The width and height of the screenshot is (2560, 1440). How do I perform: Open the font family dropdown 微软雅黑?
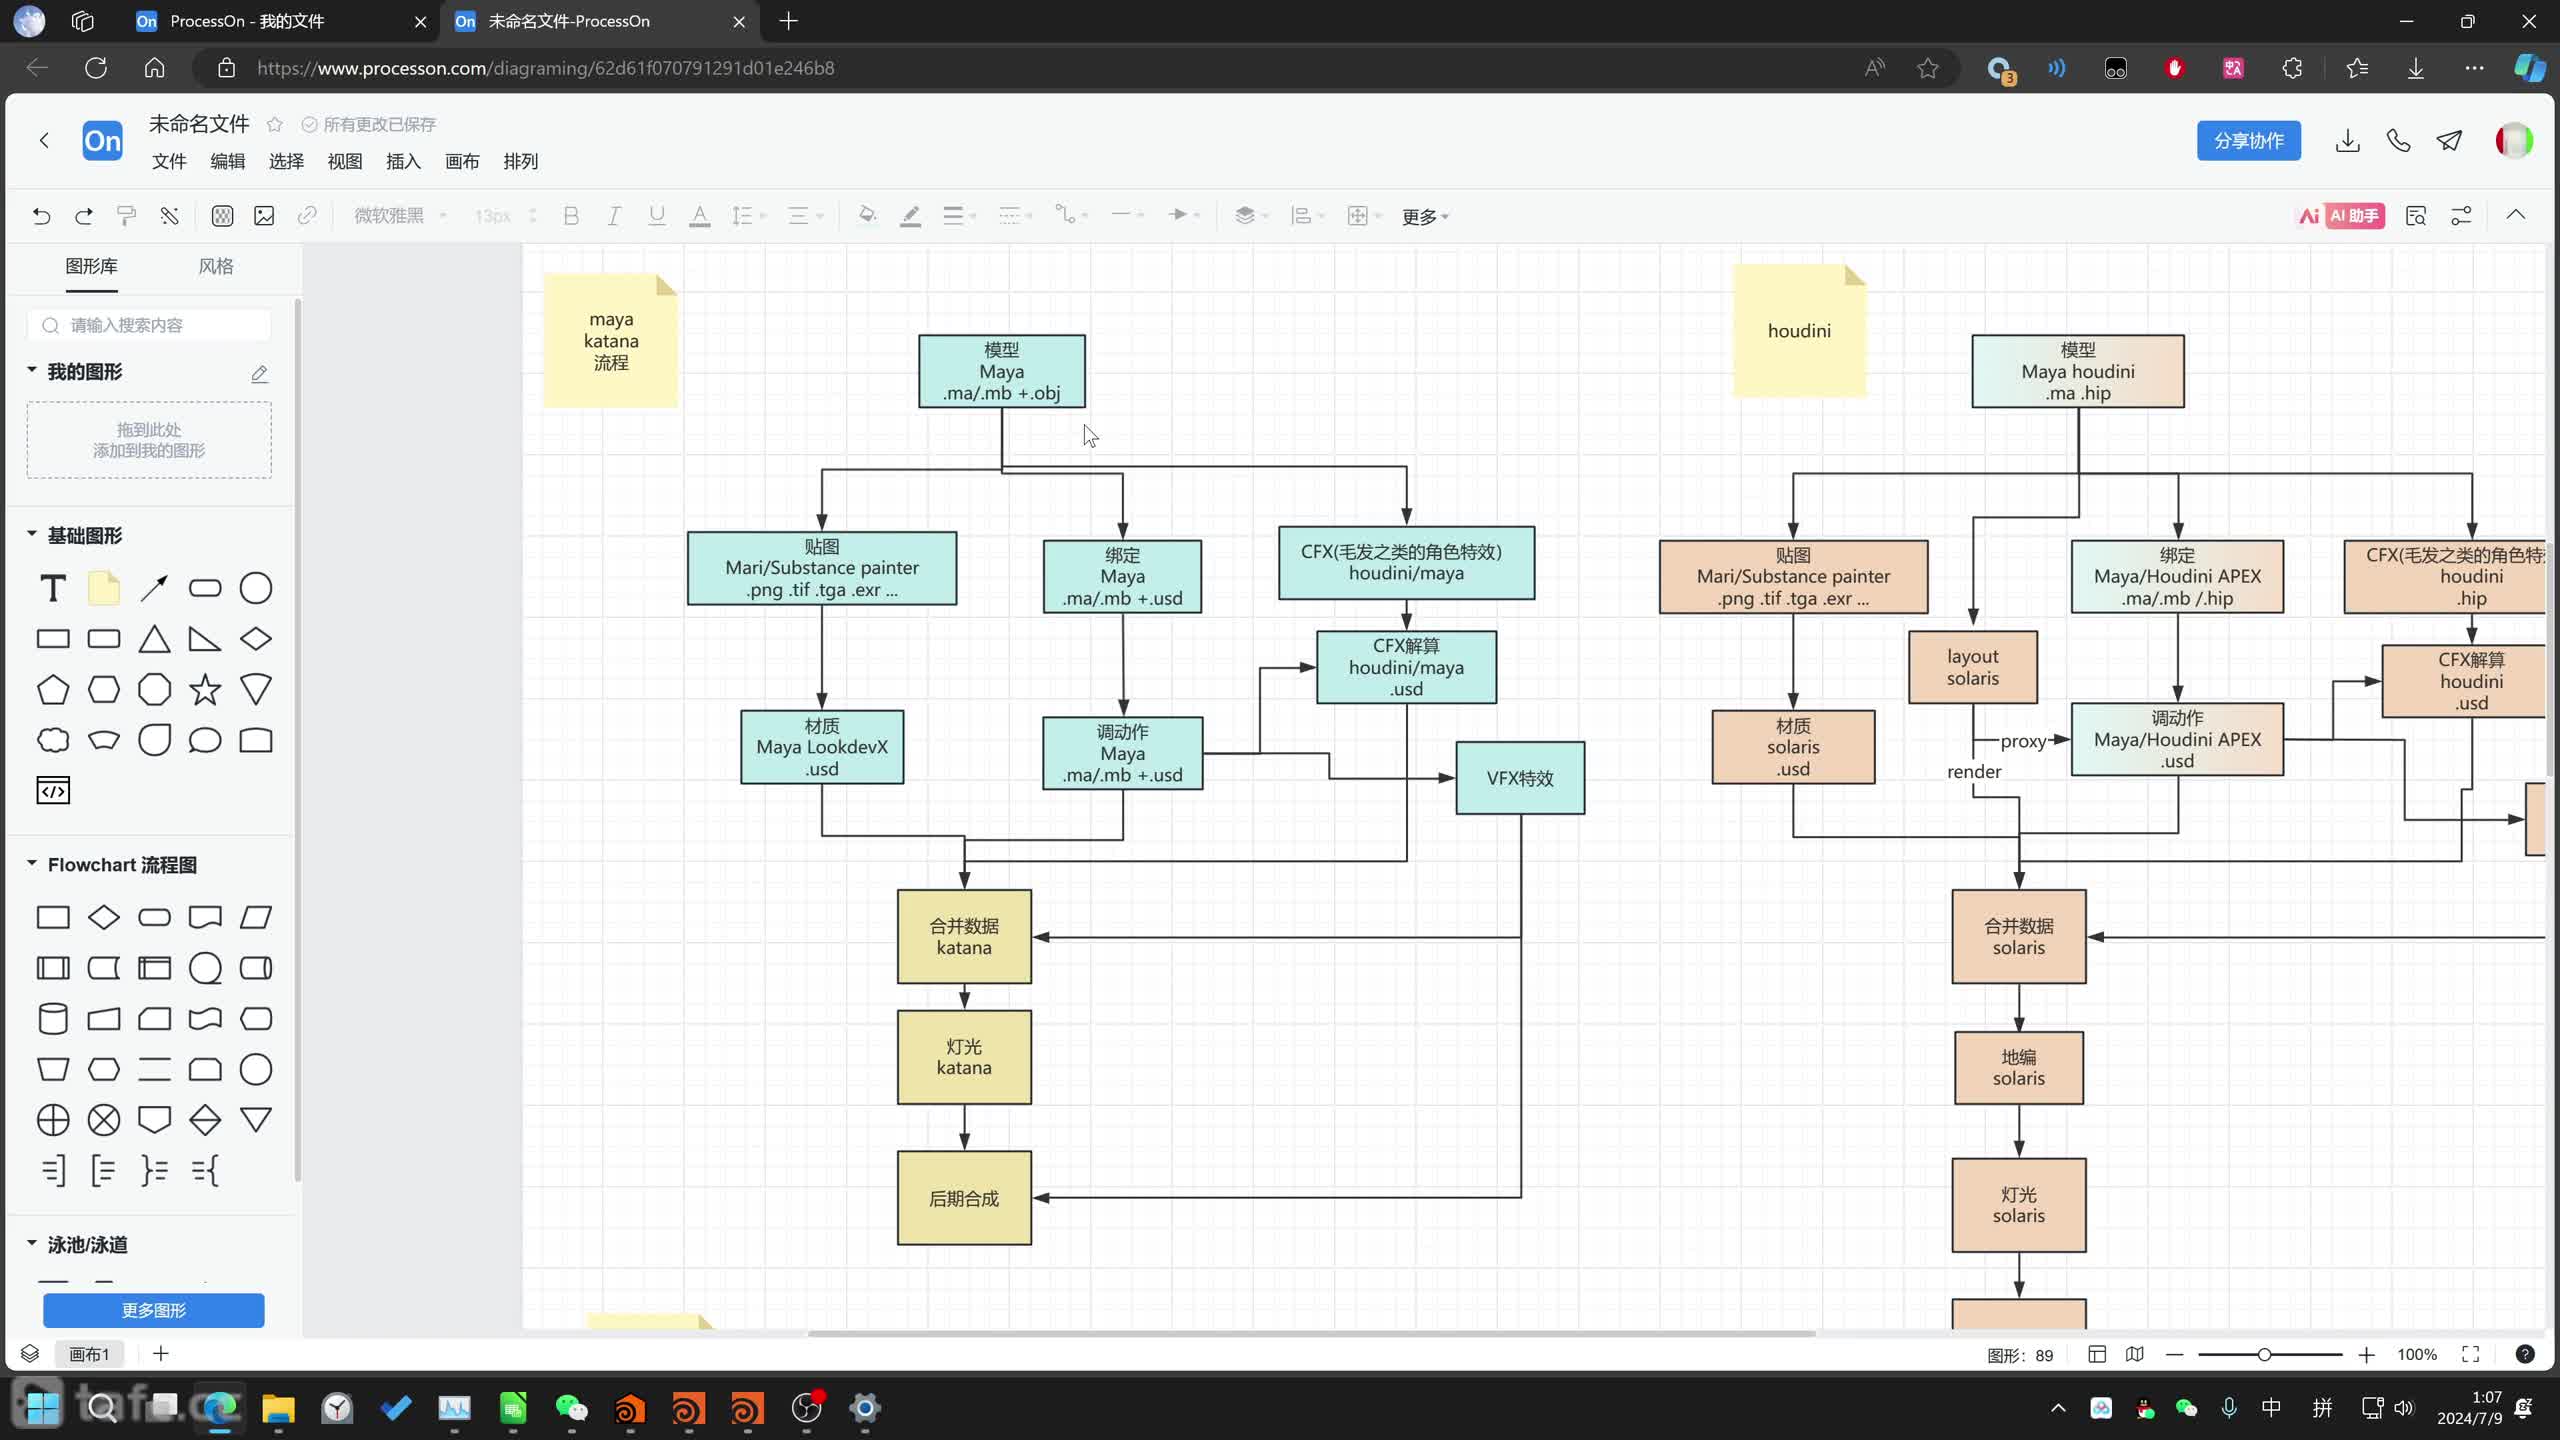pos(399,216)
